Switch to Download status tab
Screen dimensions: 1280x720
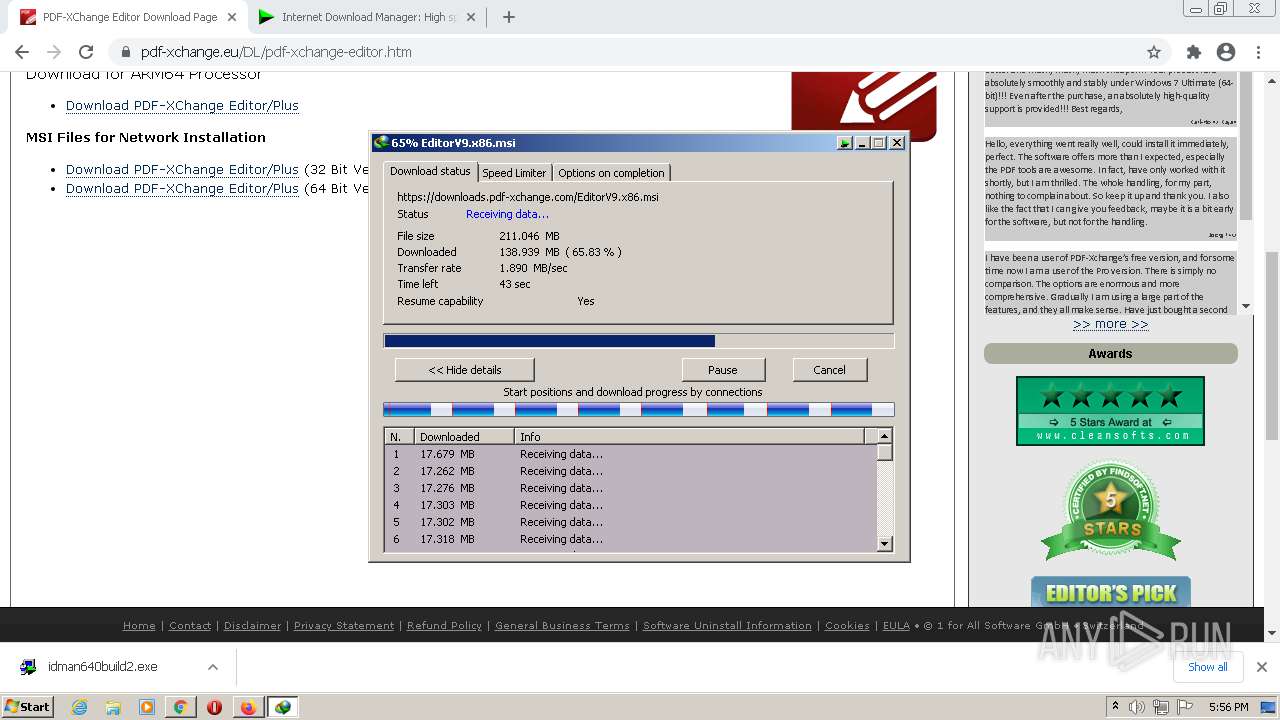point(430,172)
